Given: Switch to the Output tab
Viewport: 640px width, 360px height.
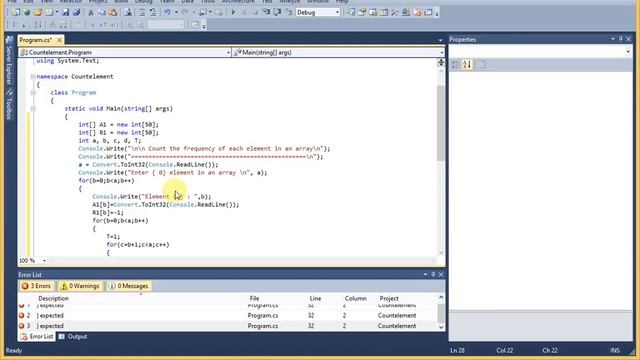Looking at the screenshot, I should [x=73, y=336].
